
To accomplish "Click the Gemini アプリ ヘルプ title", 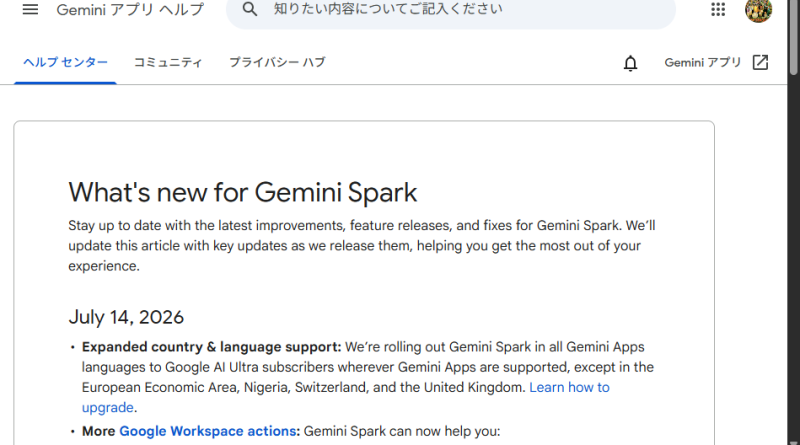I will (x=130, y=9).
